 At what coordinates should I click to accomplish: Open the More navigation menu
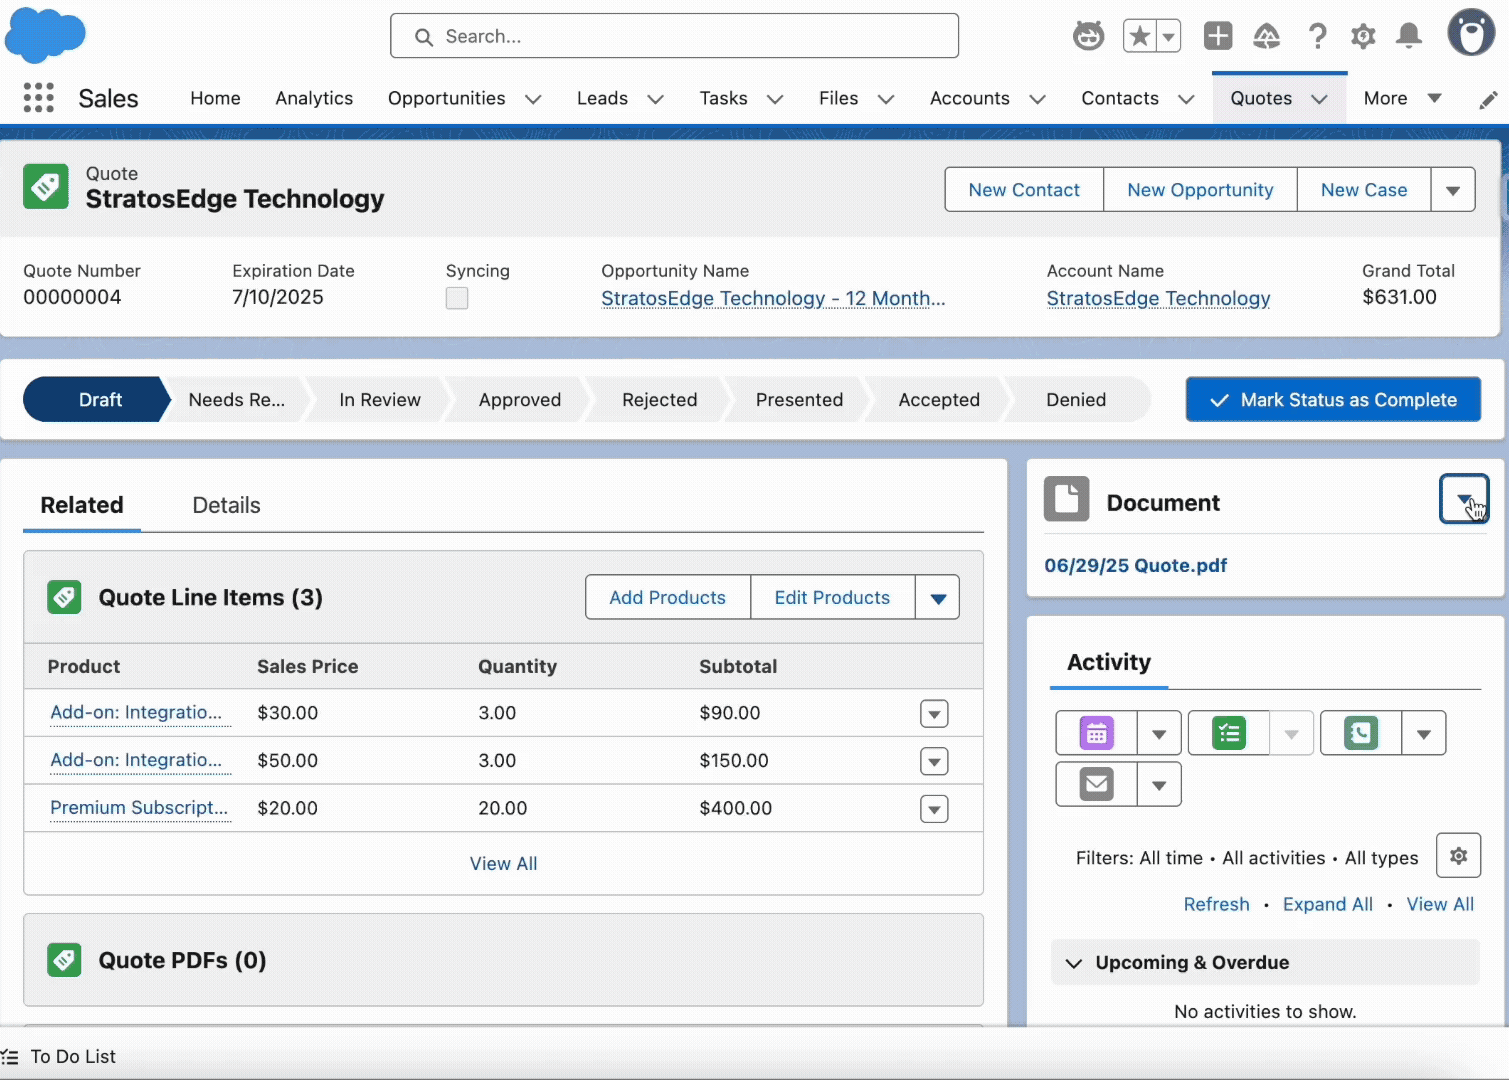pyautogui.click(x=1403, y=98)
